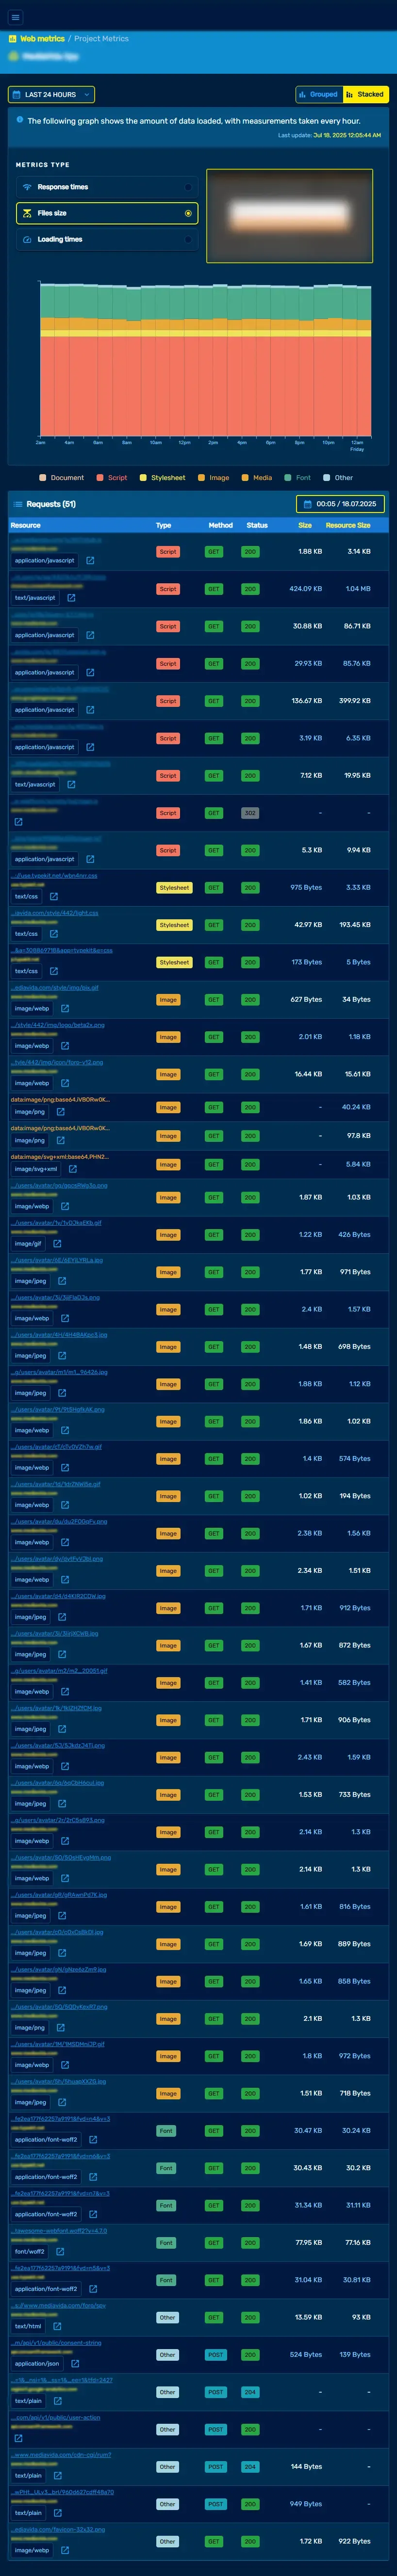The height and width of the screenshot is (2576, 397).
Task: Toggle the Script series in the legend
Action: (112, 478)
